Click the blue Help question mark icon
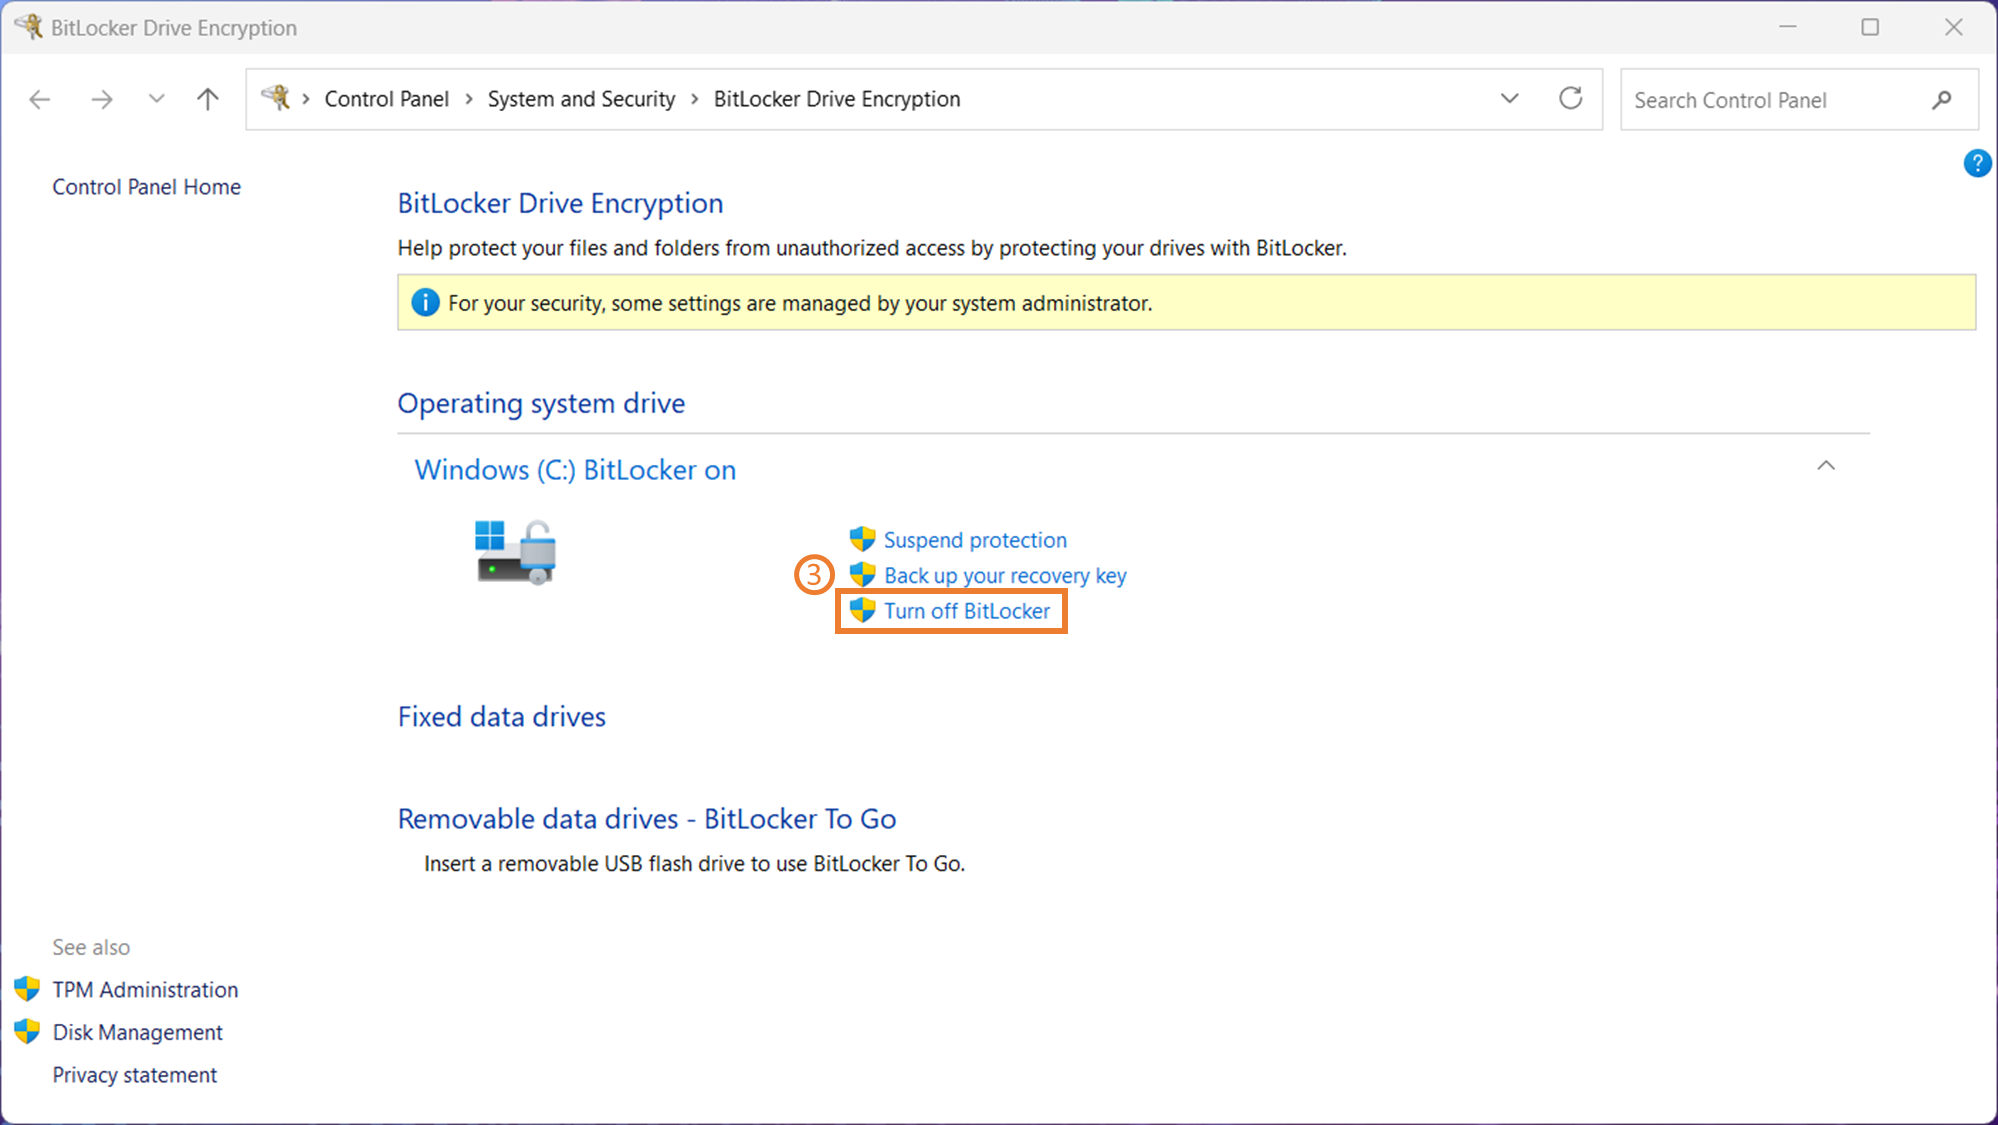1998x1125 pixels. point(1976,163)
